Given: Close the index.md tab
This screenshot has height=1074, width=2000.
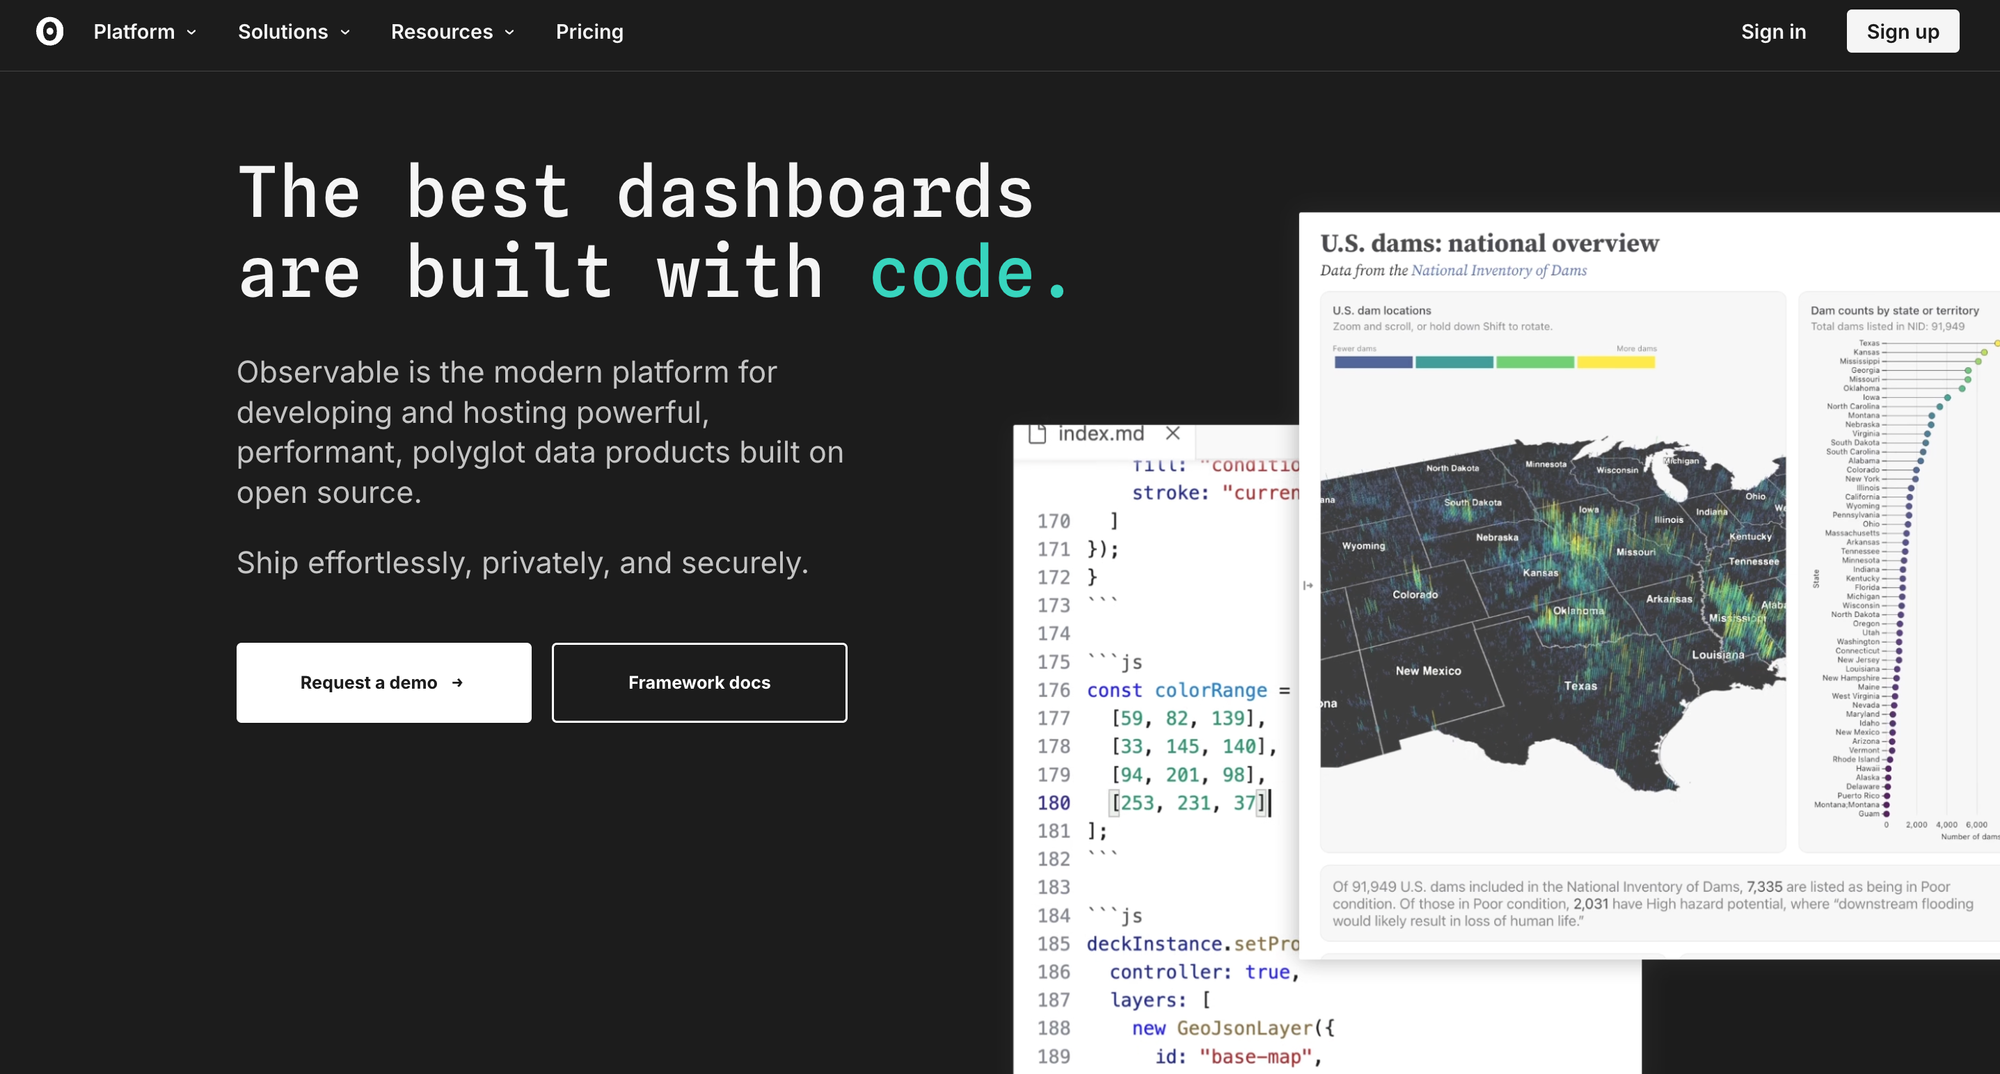Looking at the screenshot, I should (1173, 434).
